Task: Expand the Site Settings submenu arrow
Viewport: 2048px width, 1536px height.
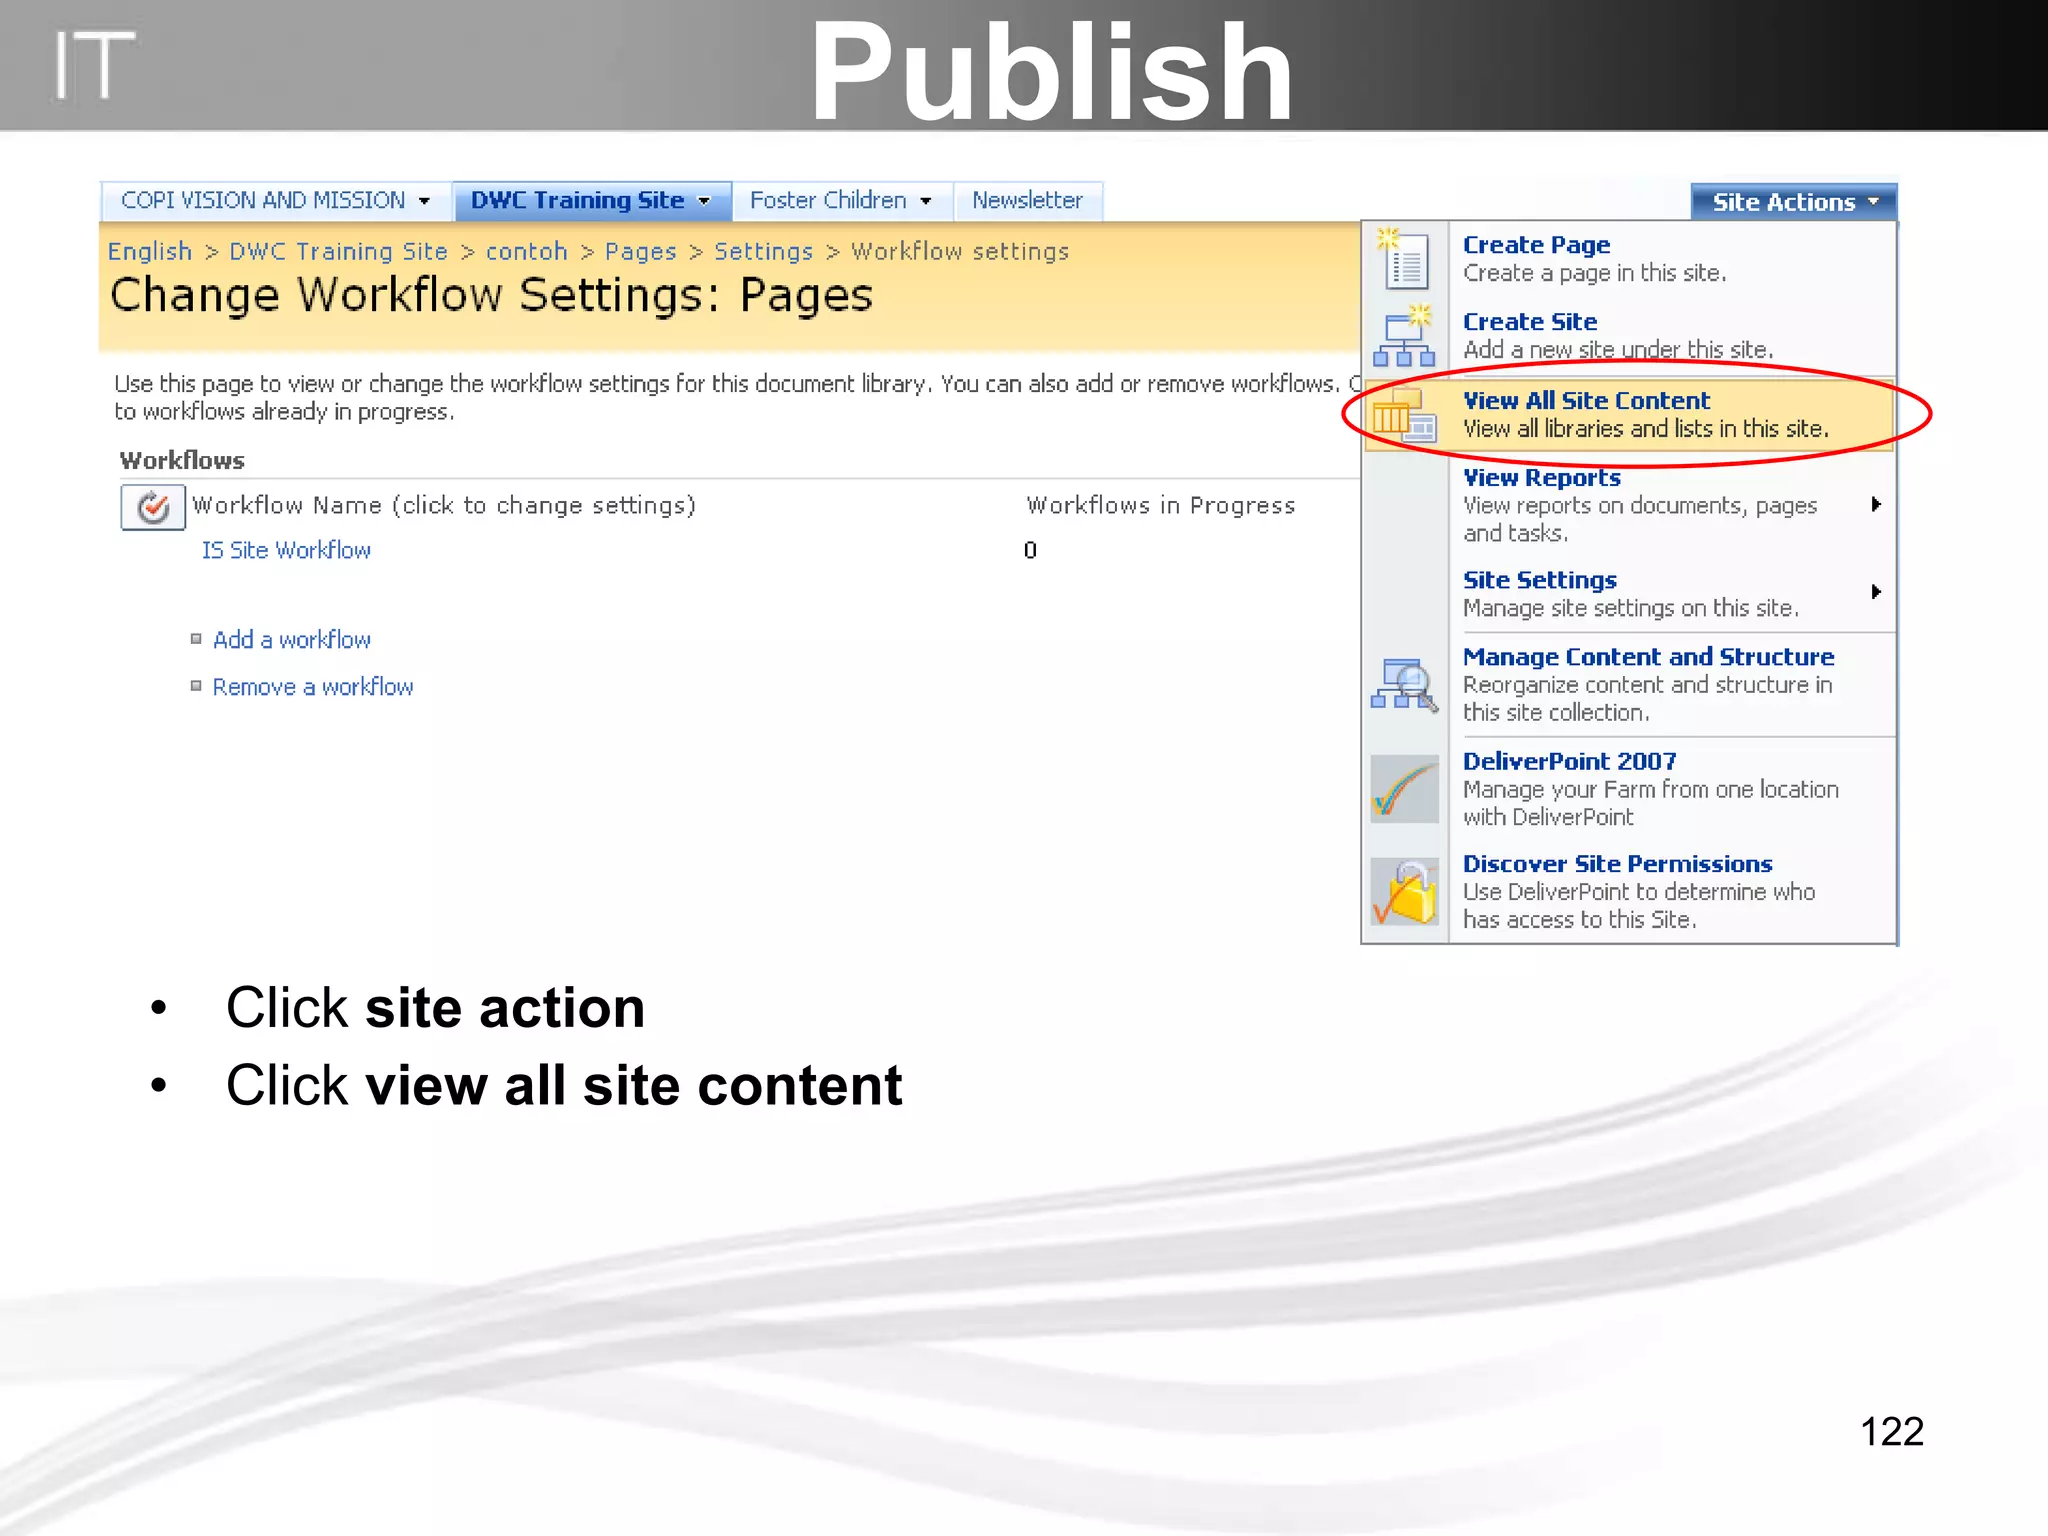Action: 1876,592
